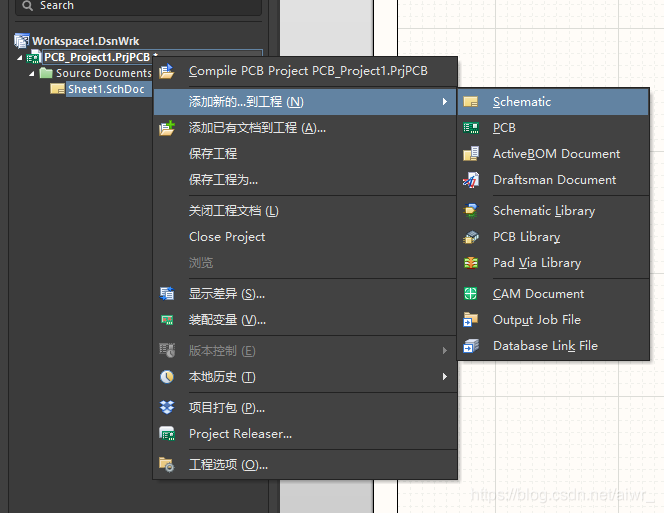Open 本地历史 (T) entry
The image size is (664, 513).
305,377
